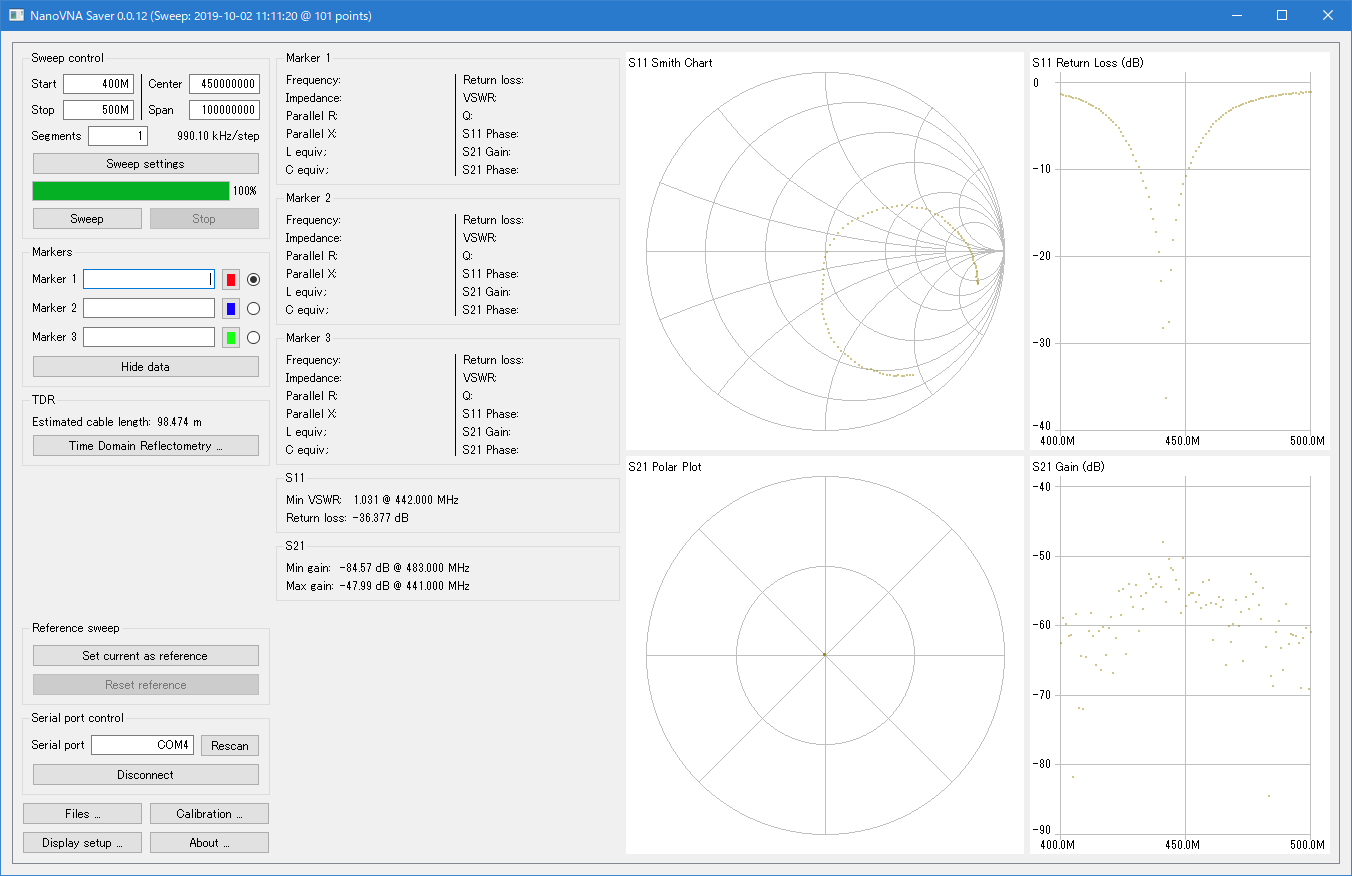Click Reset reference button
The height and width of the screenshot is (876, 1352).
tap(146, 684)
